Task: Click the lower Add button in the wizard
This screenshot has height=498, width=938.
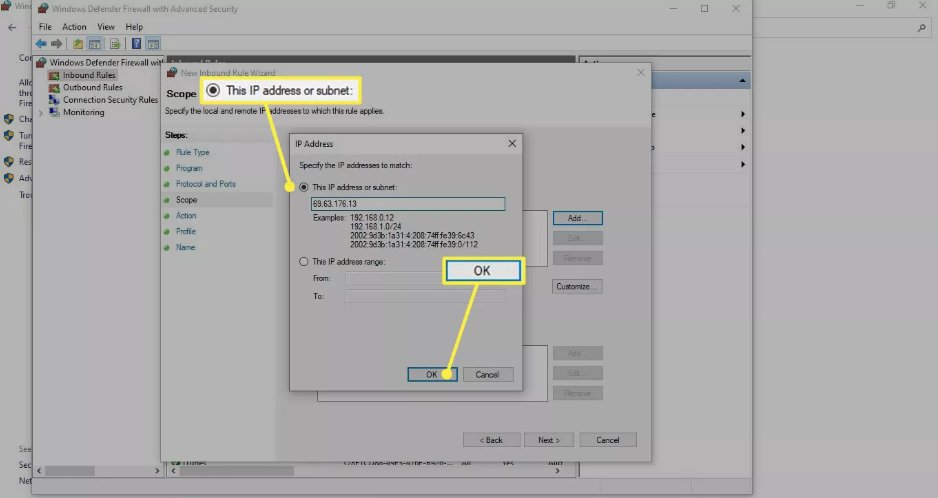Action: (577, 353)
